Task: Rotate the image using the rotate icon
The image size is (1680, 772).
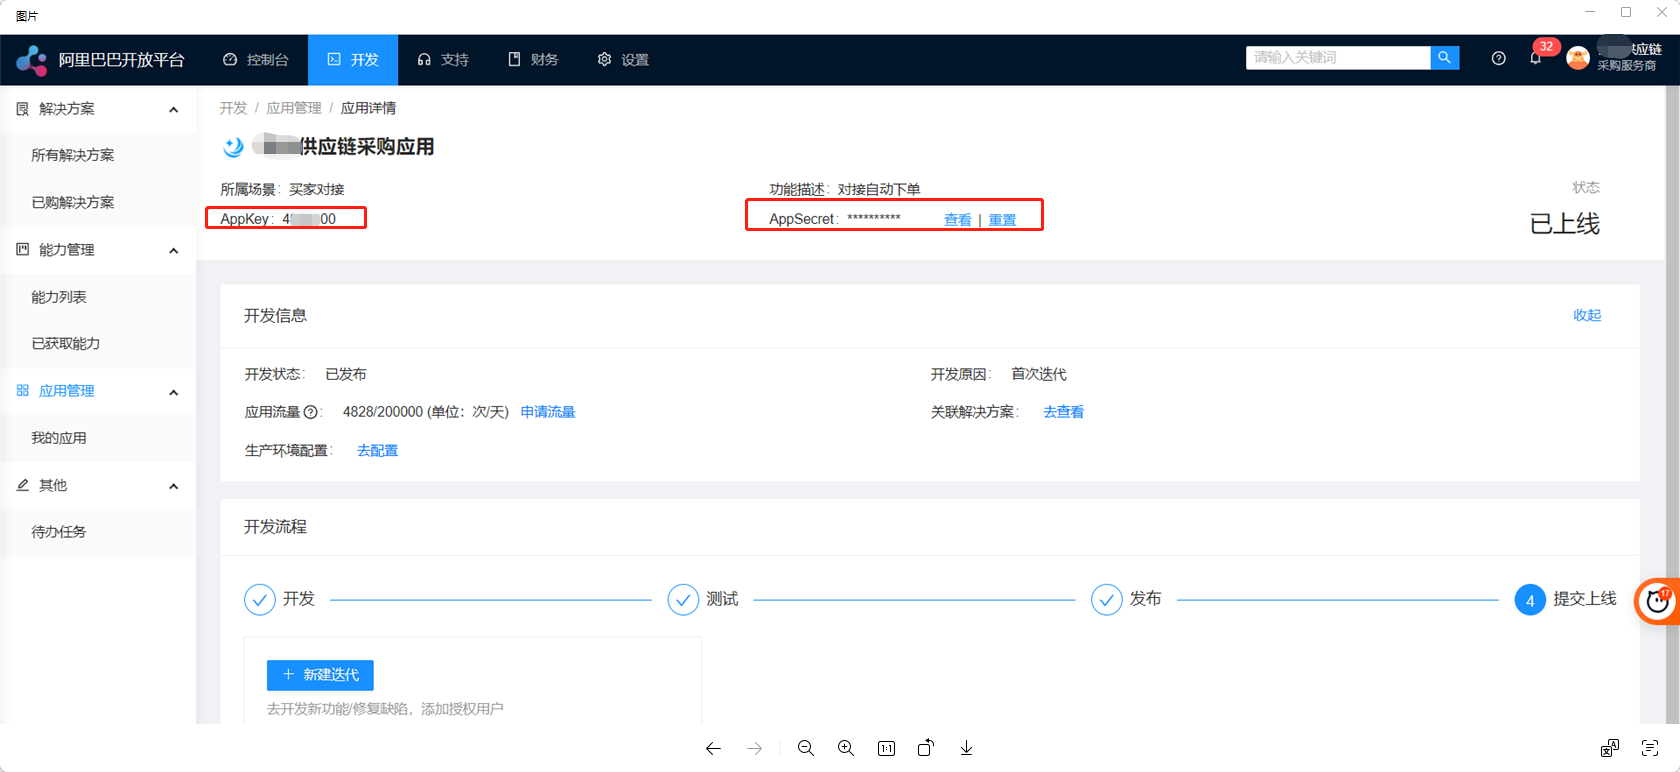Action: (x=926, y=748)
